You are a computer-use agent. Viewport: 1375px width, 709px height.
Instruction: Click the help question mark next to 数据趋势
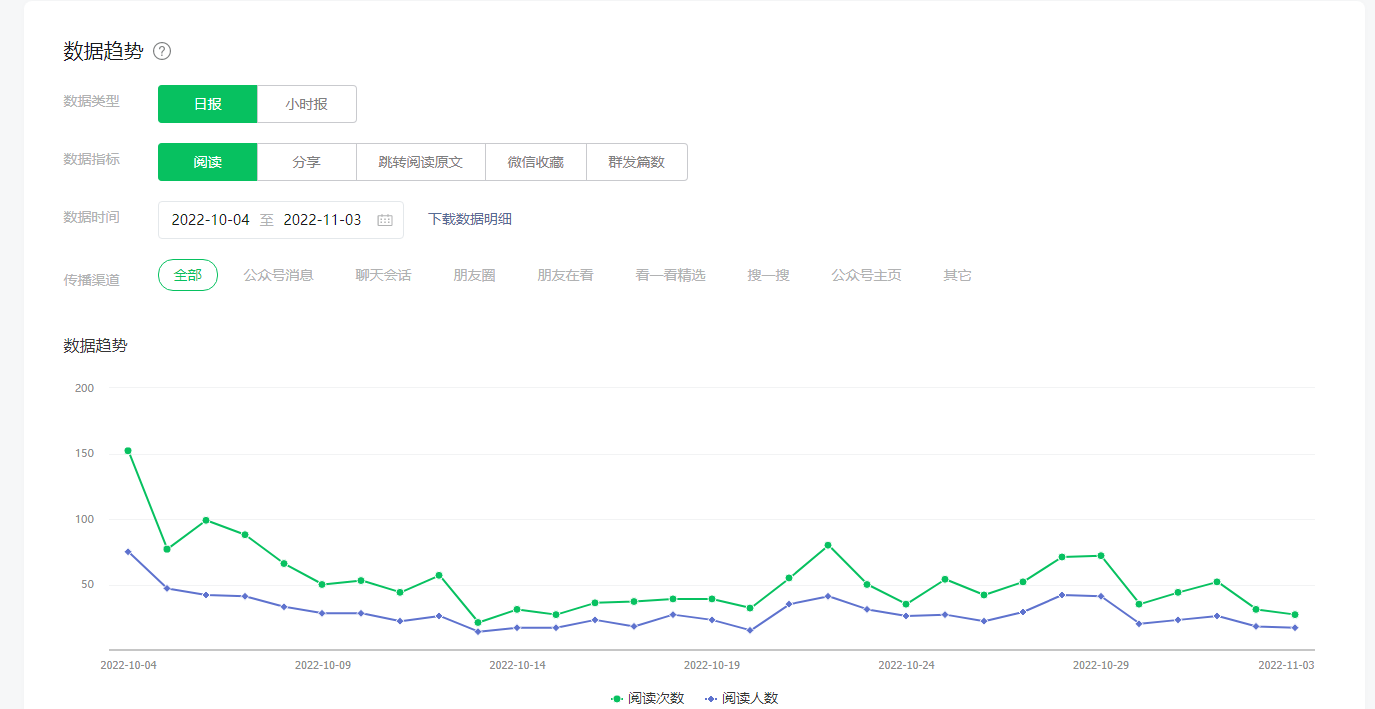click(162, 51)
